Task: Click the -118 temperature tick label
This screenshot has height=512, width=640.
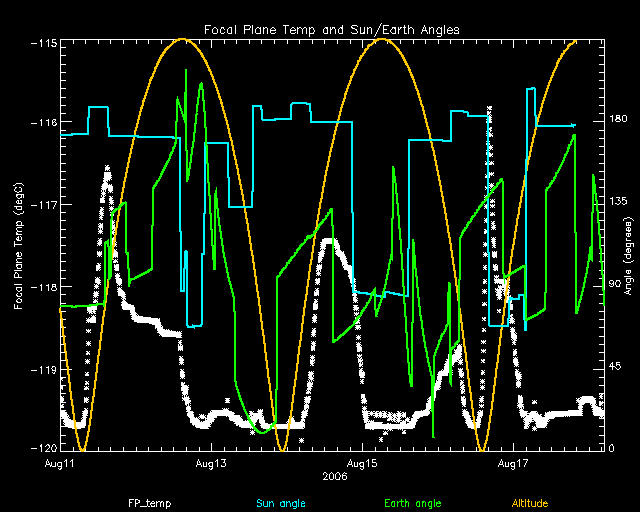Action: [42, 287]
